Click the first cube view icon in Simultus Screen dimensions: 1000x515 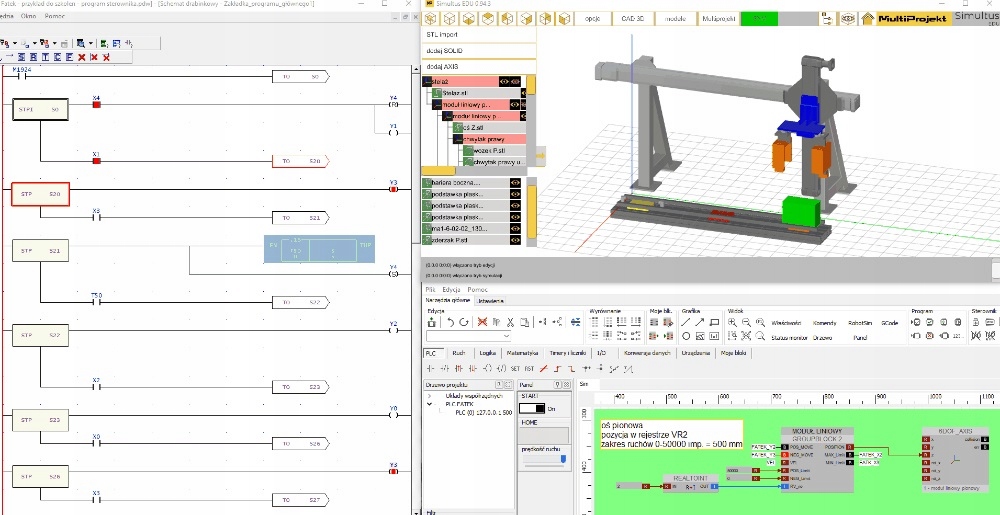tap(430, 18)
